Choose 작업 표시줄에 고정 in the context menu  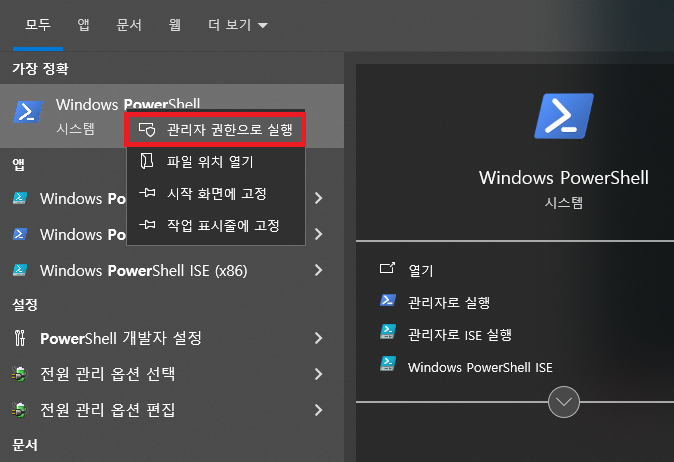(215, 225)
